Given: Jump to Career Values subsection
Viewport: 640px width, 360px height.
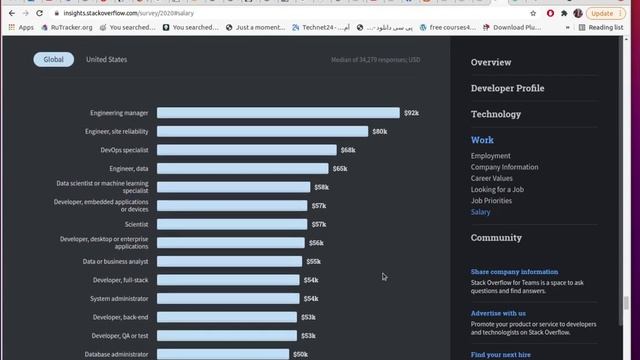Looking at the screenshot, I should click(491, 178).
